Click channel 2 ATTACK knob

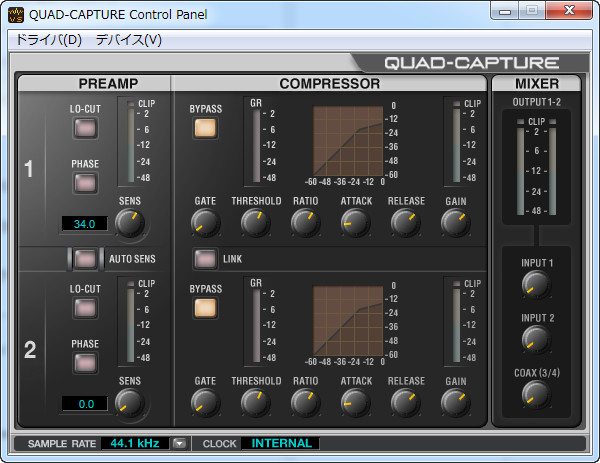(355, 403)
